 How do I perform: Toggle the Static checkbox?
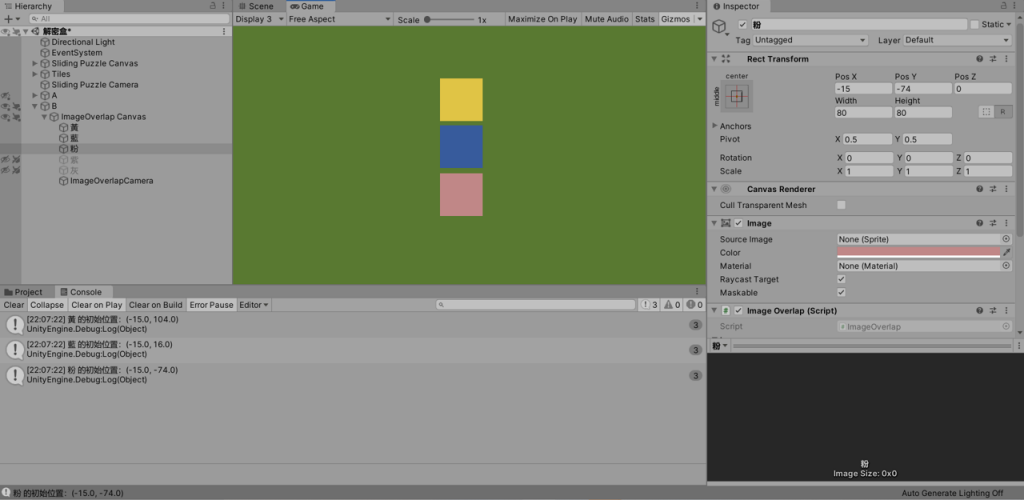(975, 24)
